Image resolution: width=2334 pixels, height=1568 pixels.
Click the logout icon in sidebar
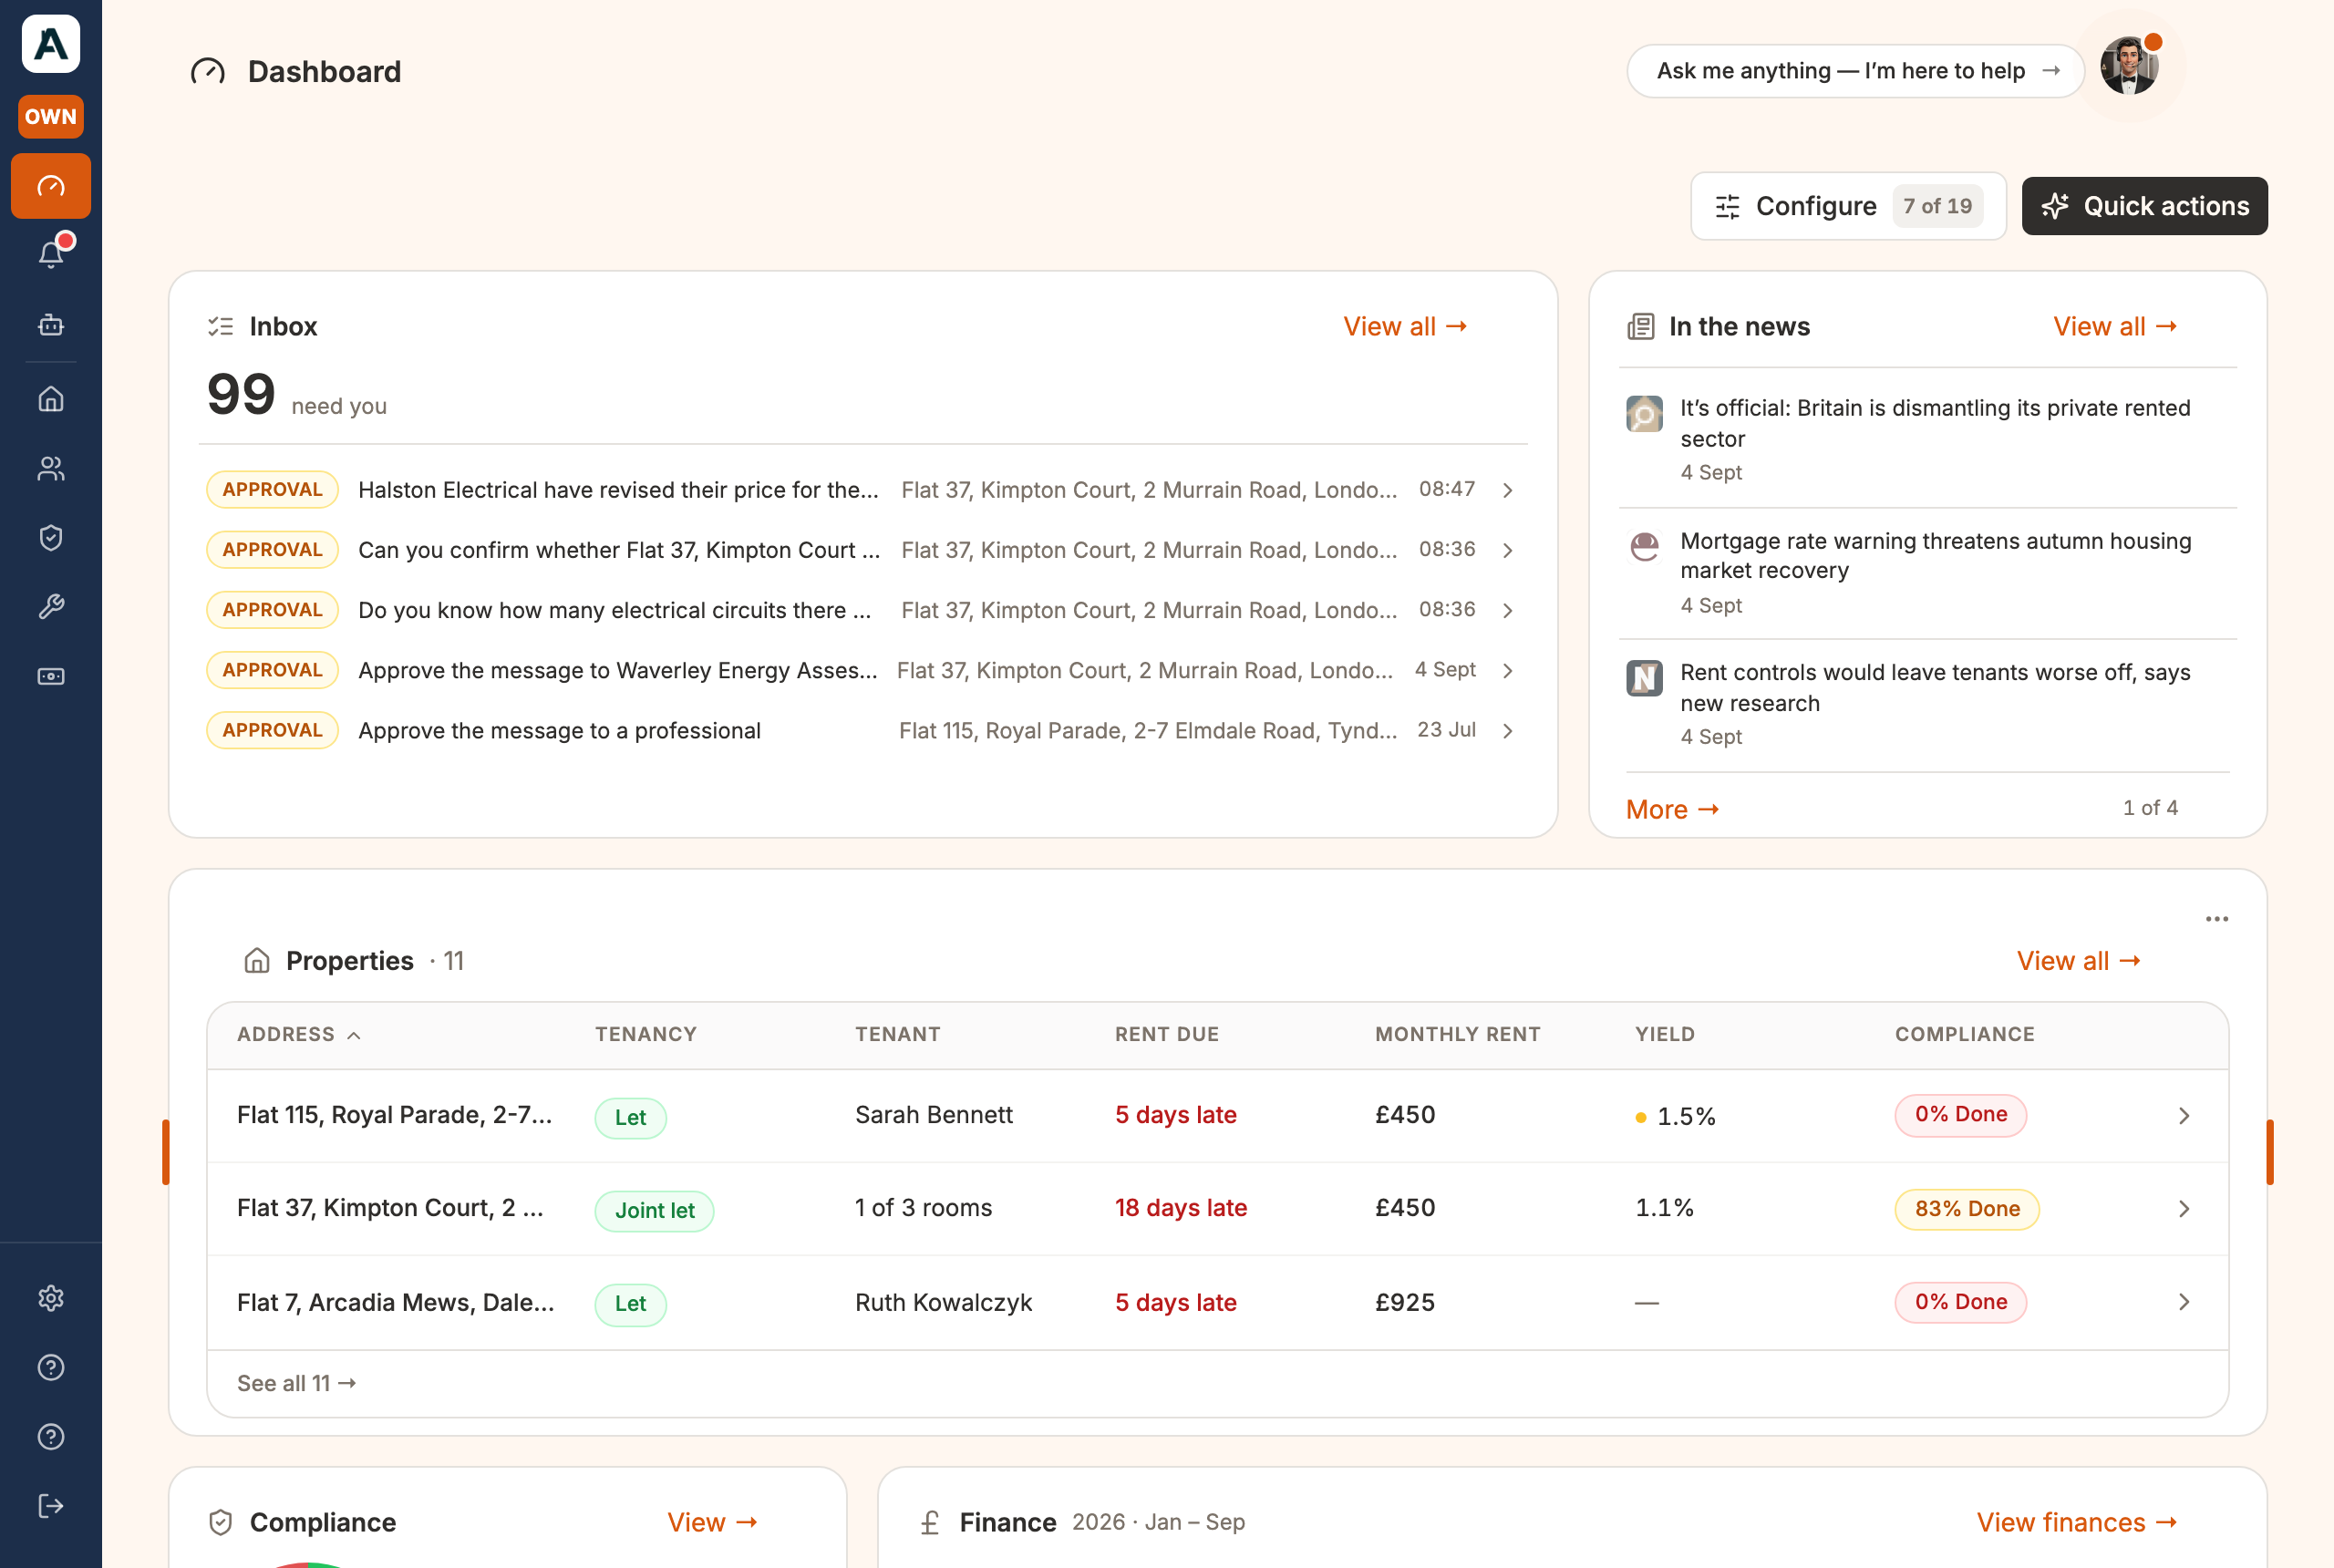(51, 1506)
